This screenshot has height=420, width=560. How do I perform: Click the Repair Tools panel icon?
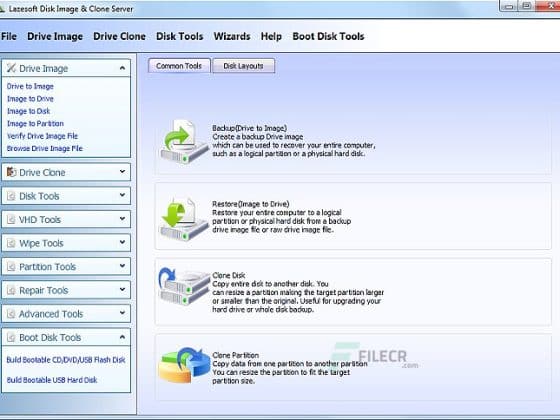point(11,290)
